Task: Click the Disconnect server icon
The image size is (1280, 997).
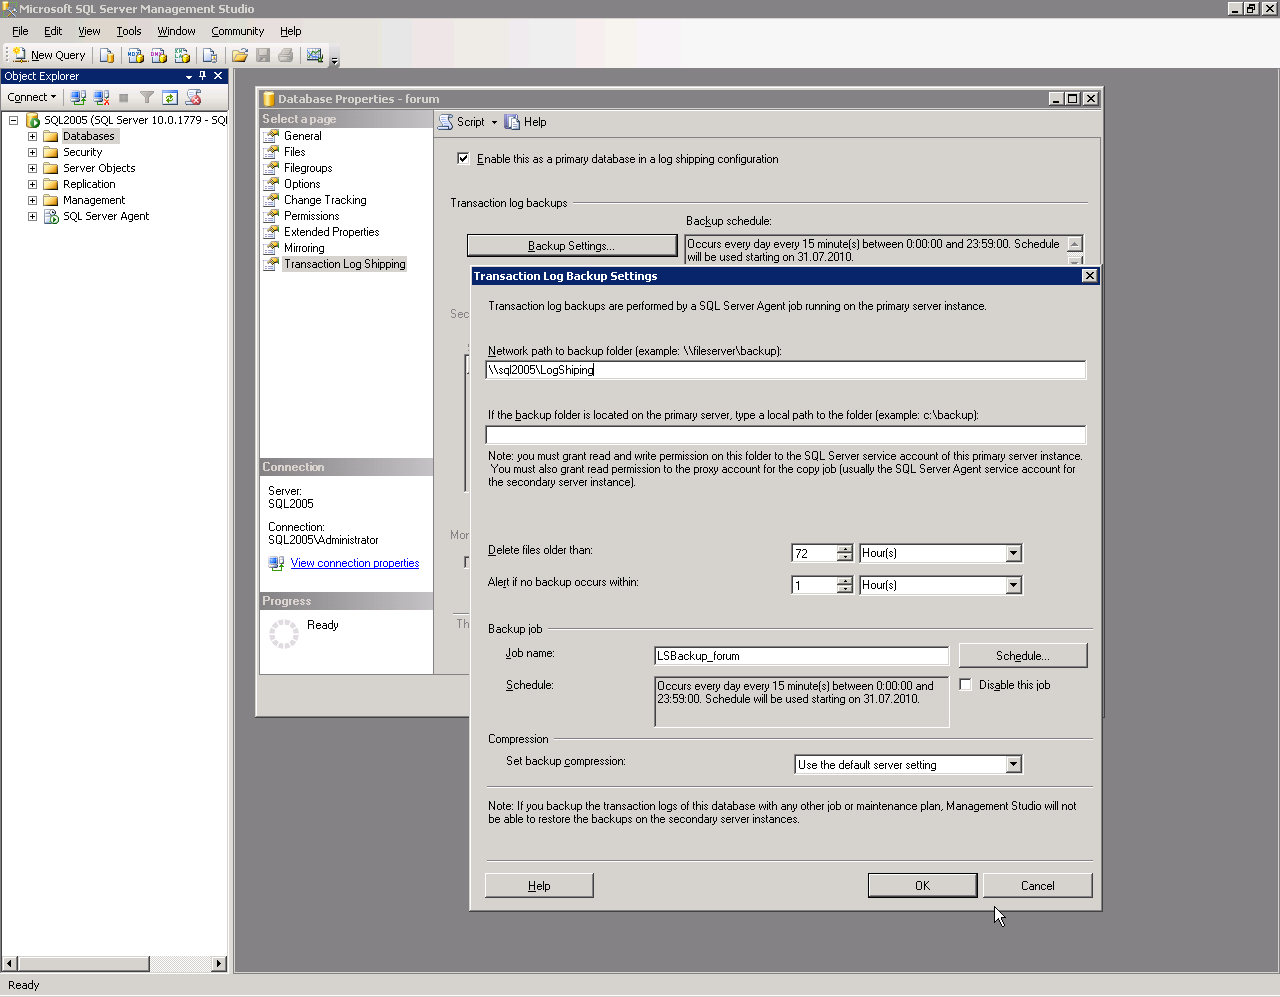Action: tap(101, 97)
